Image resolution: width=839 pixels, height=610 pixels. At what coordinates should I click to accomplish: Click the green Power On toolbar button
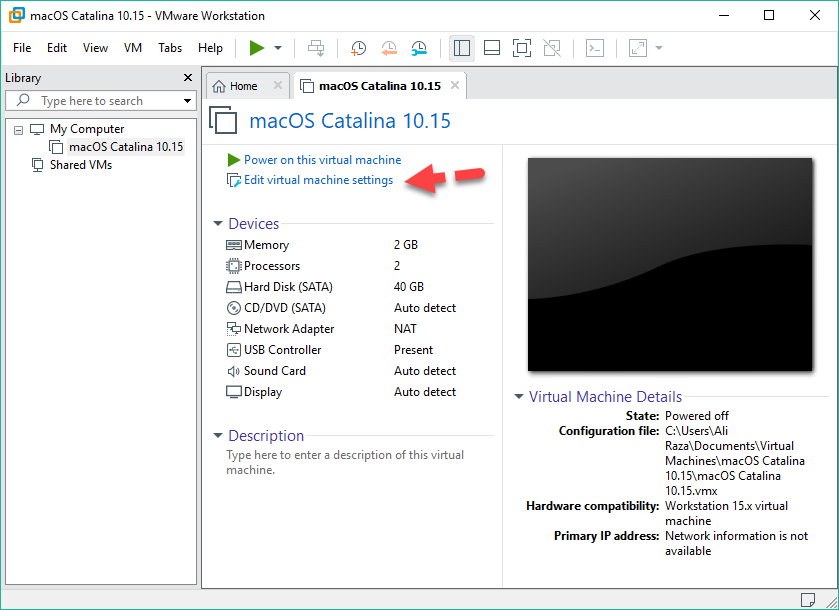257,48
